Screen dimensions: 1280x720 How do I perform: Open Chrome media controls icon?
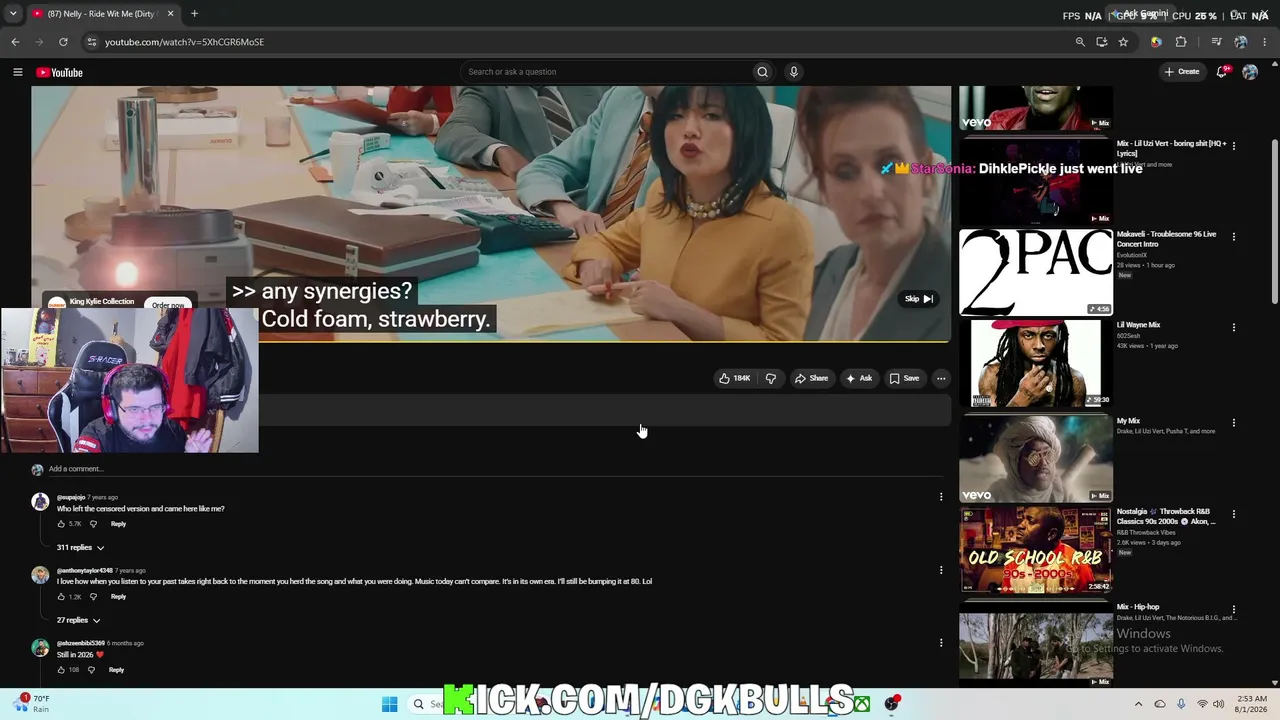[1216, 42]
